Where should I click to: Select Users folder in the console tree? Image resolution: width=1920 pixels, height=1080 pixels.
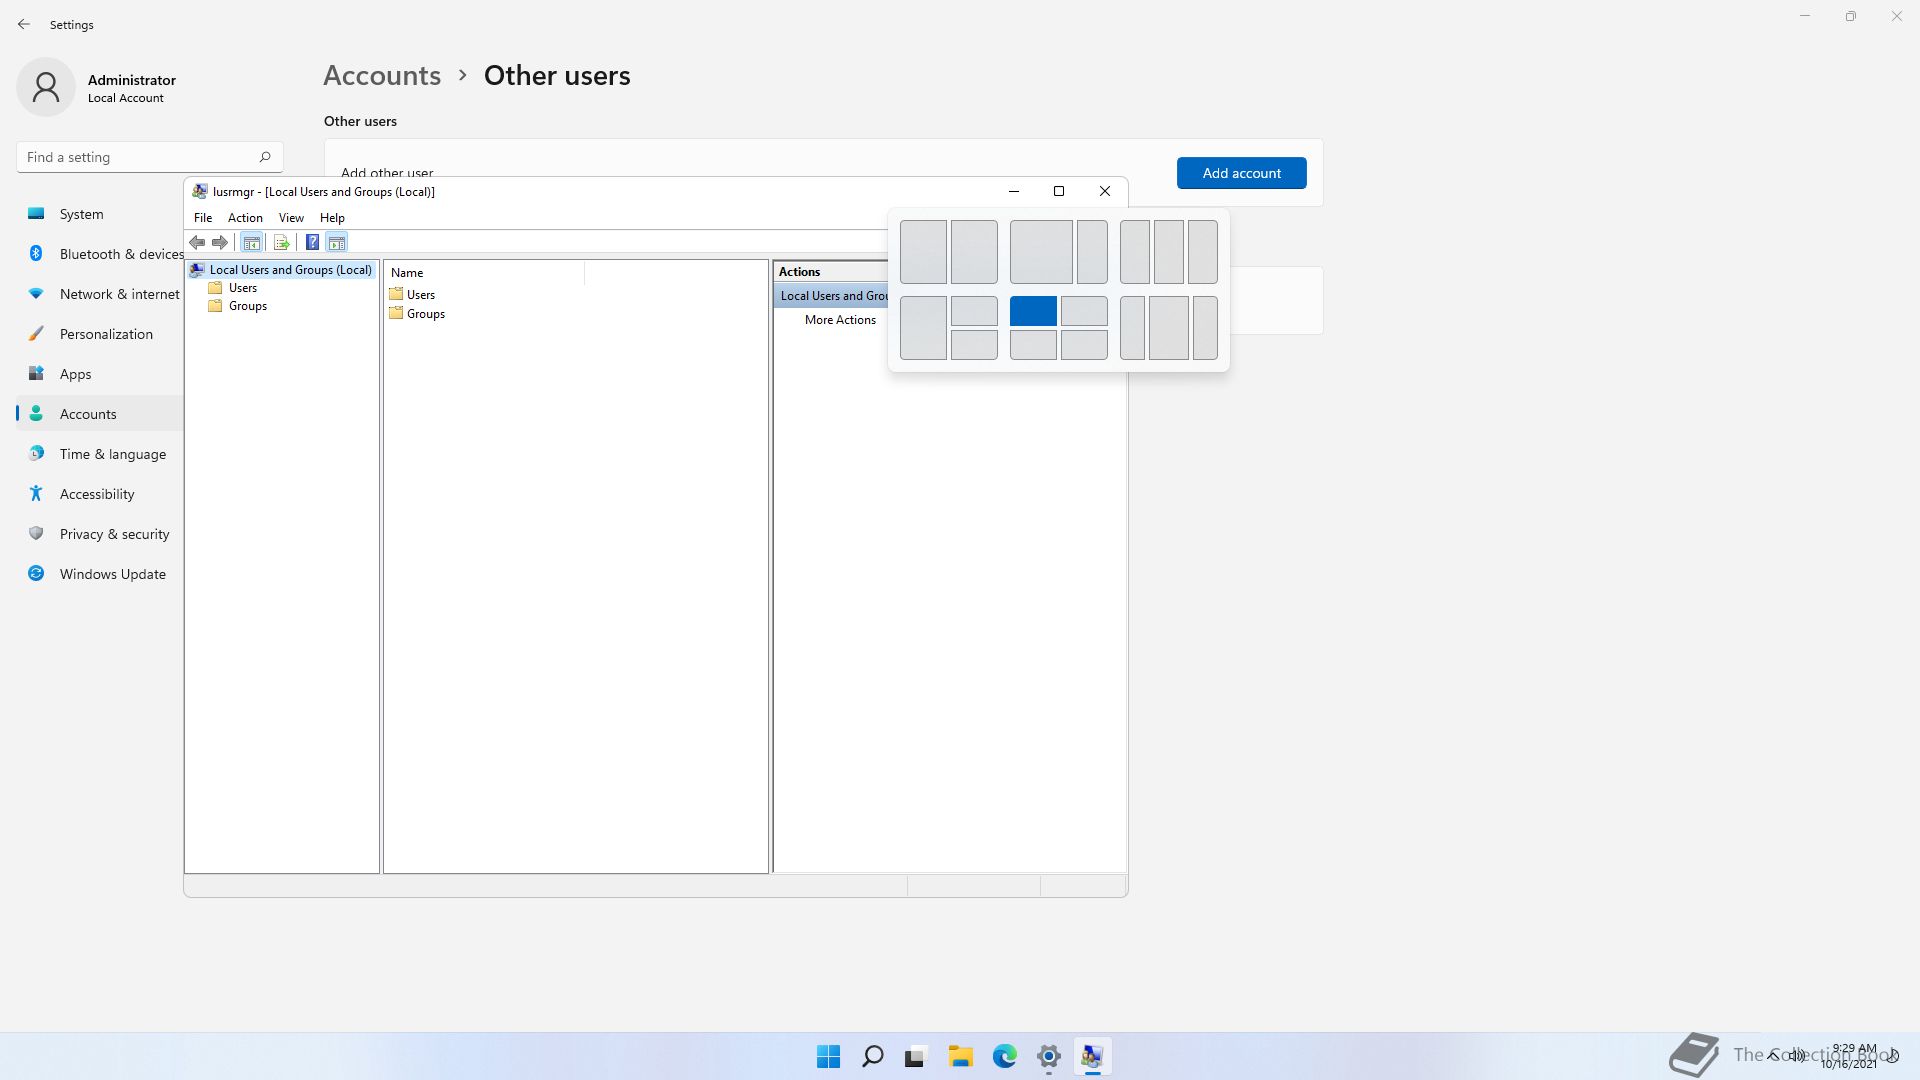[243, 288]
